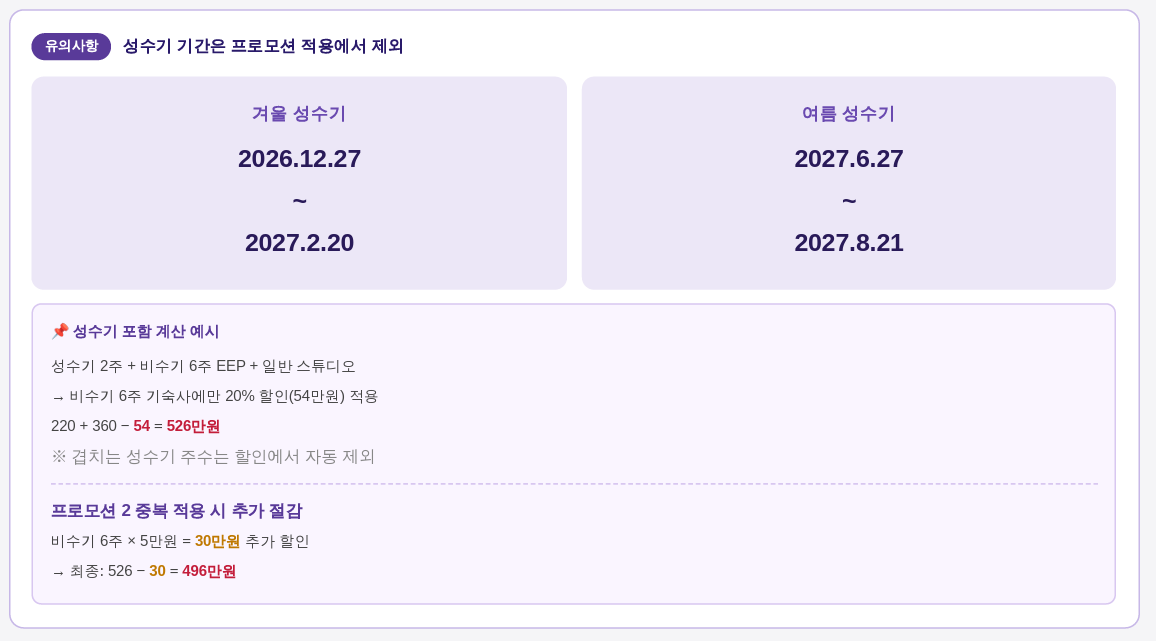The height and width of the screenshot is (641, 1156).
Task: Click the heading 성수기 기간은 프로모션 적용에서 제외
Action: pos(263,46)
